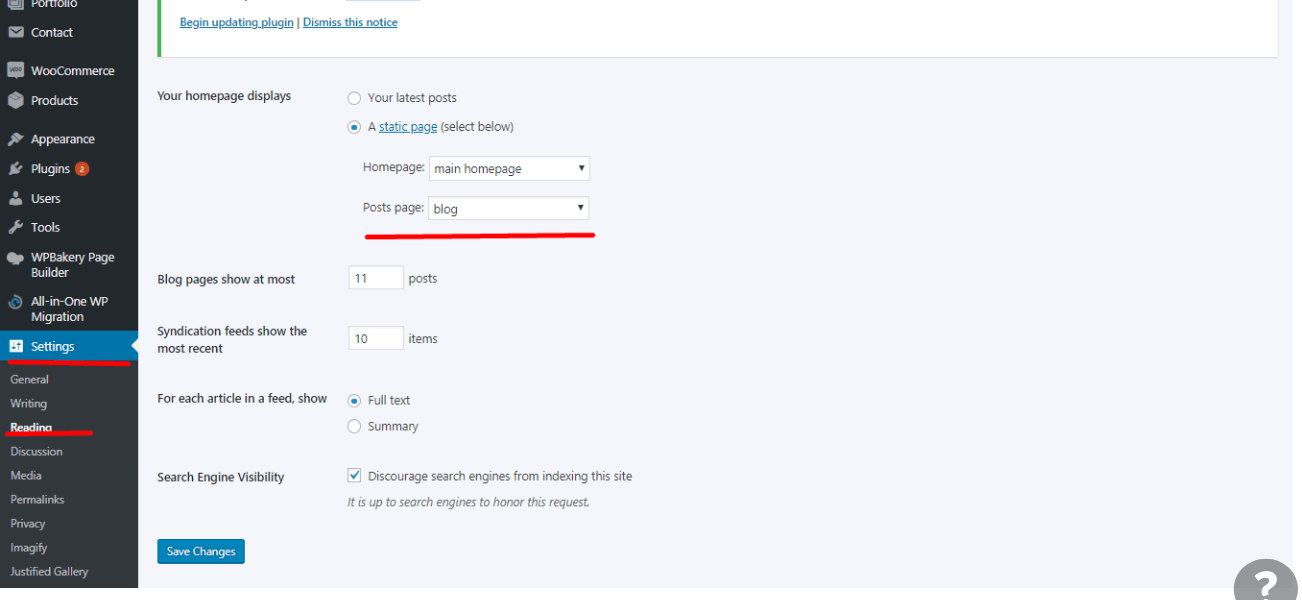Go to Discussion settings submenu

[x=37, y=452]
